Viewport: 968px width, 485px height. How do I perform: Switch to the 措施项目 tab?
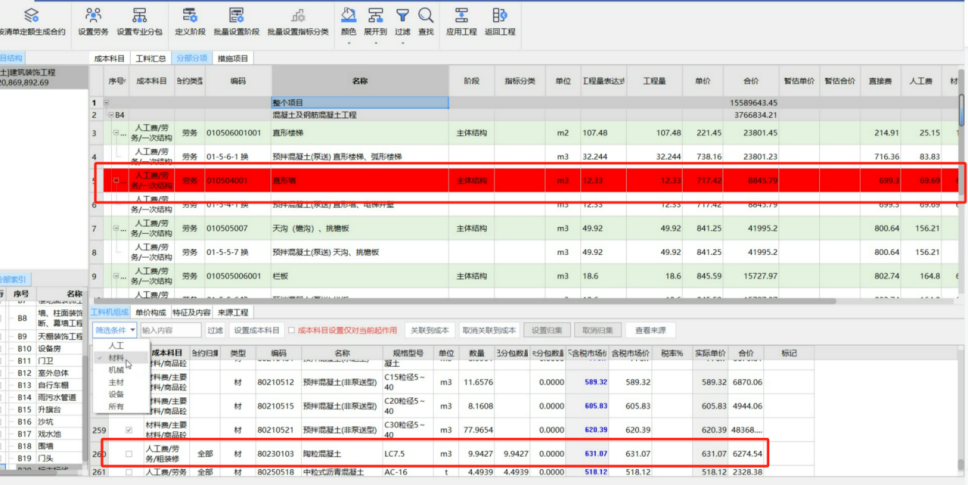pyautogui.click(x=233, y=59)
